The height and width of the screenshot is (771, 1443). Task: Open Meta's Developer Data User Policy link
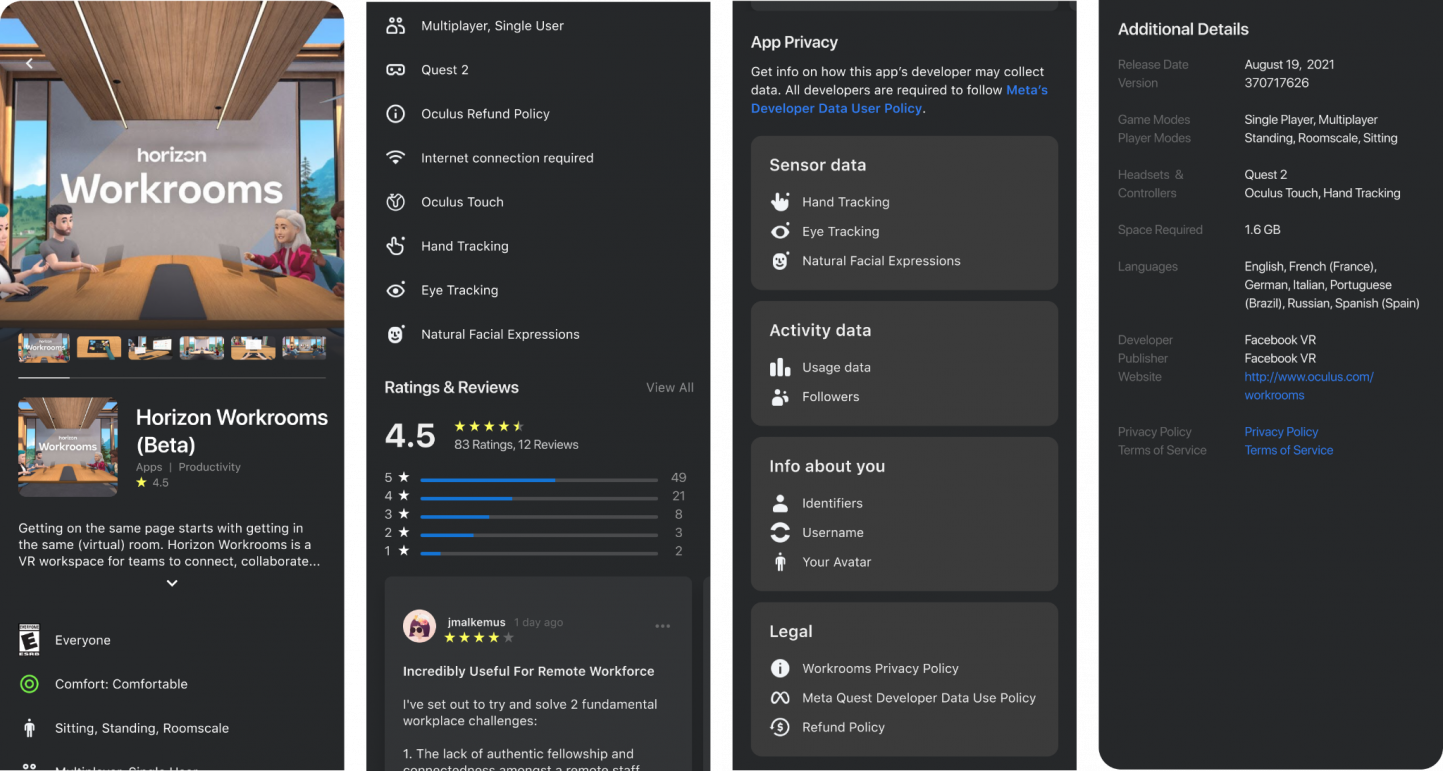click(899, 99)
